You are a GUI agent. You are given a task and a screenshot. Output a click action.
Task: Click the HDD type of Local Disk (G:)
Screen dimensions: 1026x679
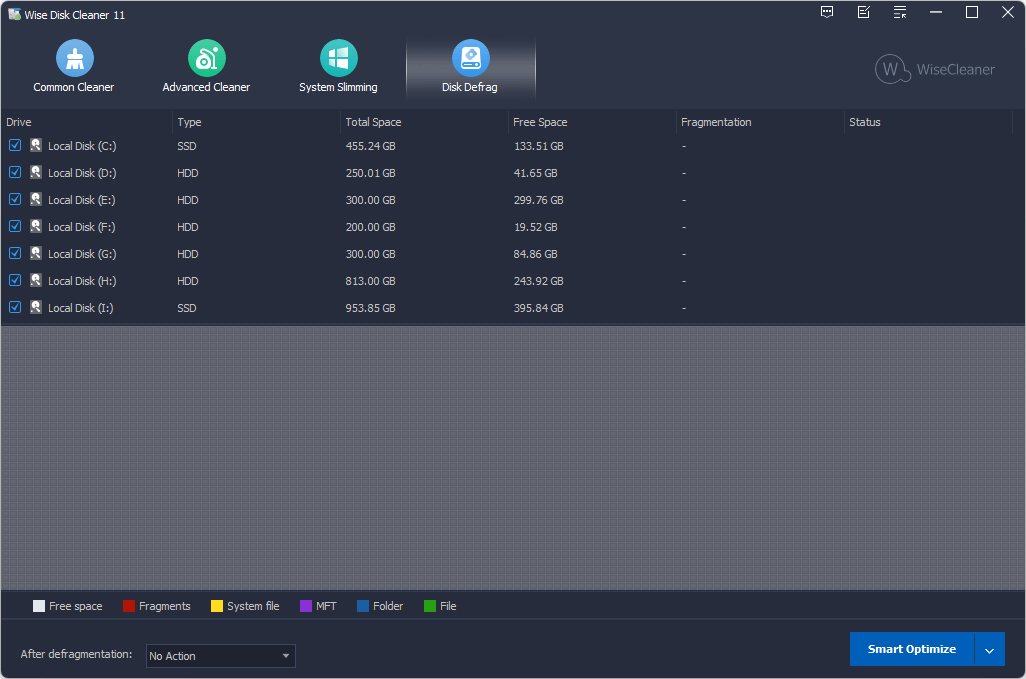187,254
